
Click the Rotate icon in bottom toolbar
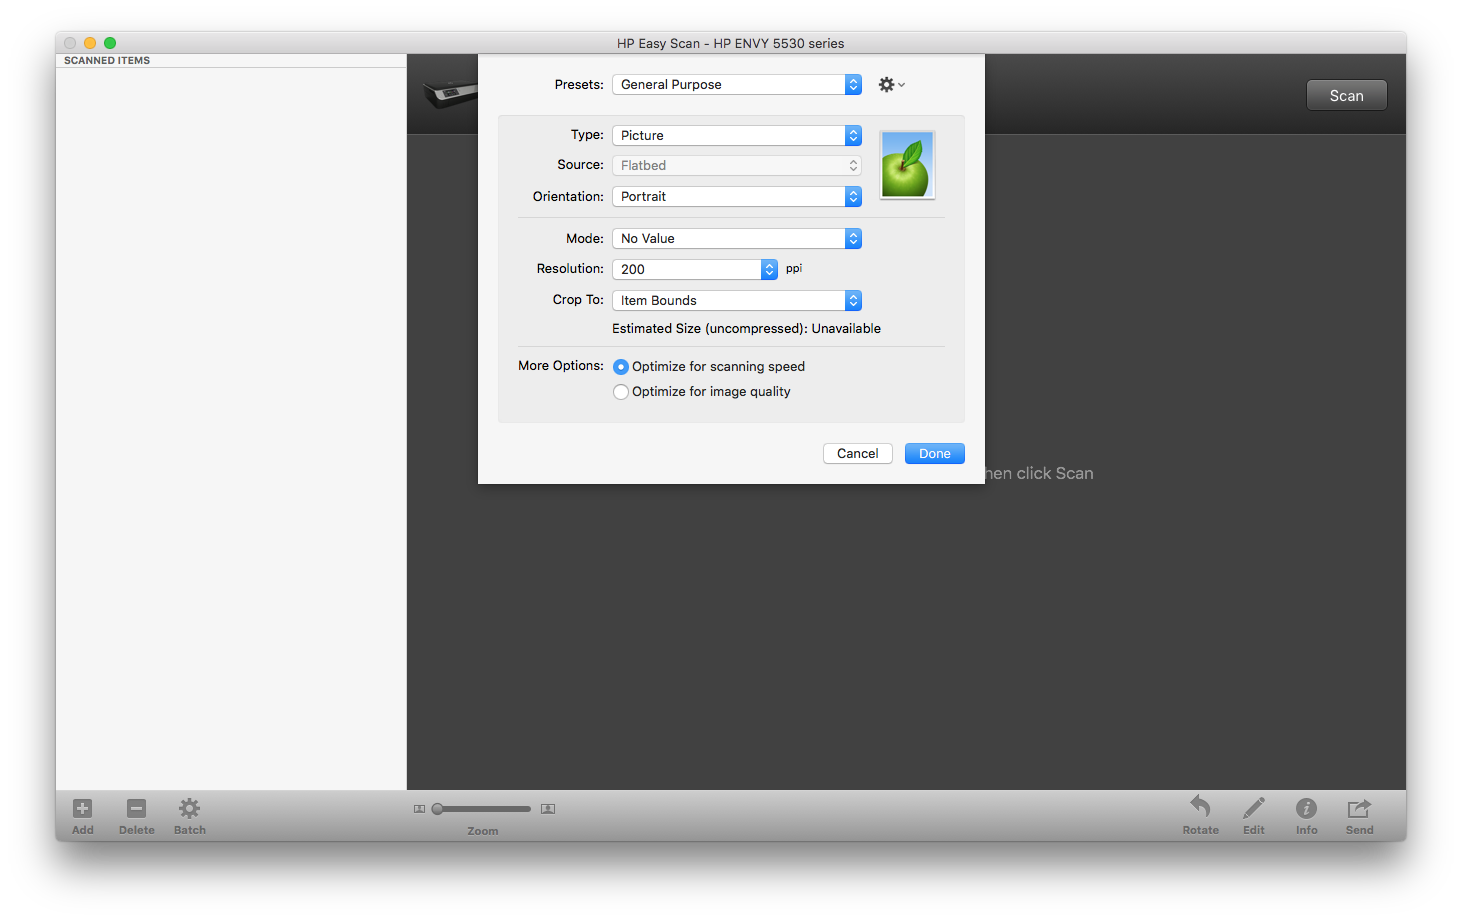(x=1200, y=807)
